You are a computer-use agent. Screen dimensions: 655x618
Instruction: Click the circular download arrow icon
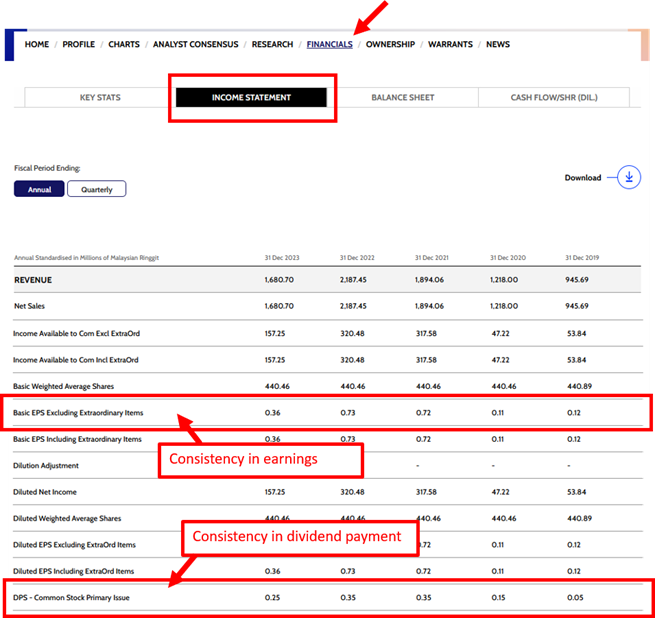point(629,178)
